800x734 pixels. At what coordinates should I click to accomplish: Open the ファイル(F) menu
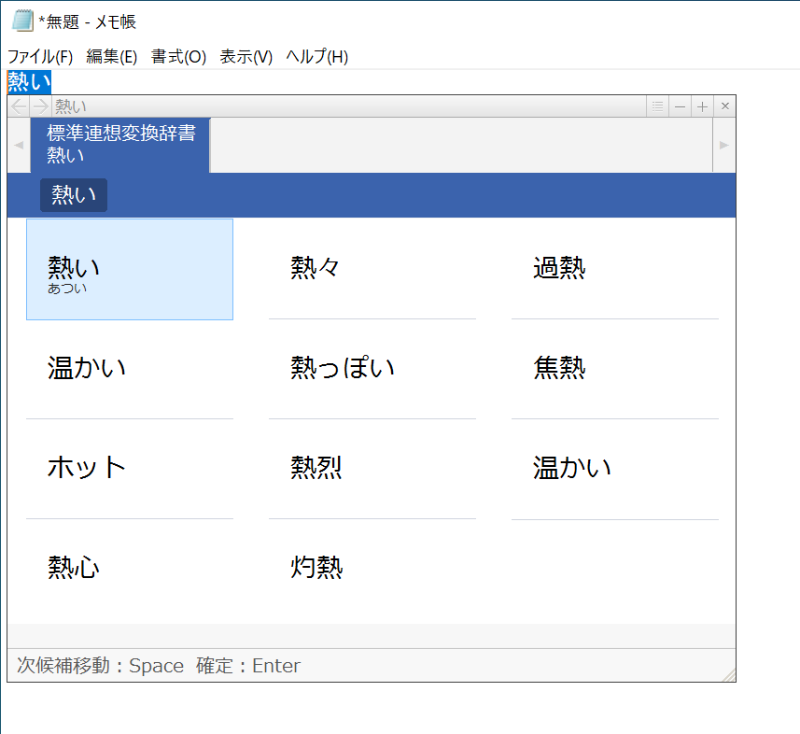[40, 57]
